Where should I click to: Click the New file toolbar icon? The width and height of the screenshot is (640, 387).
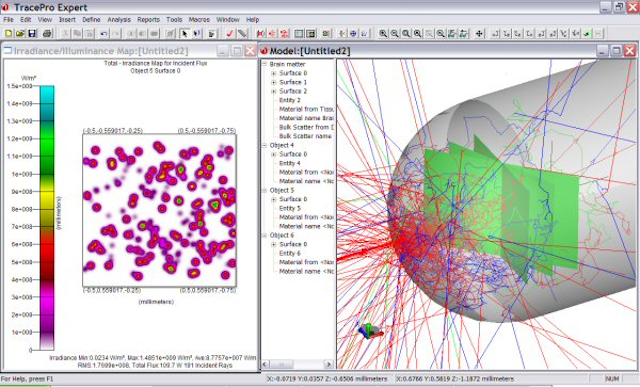click(x=8, y=33)
